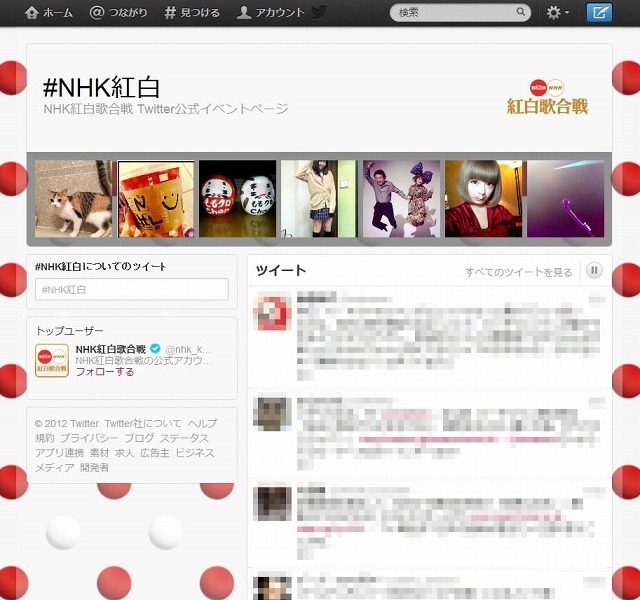Screen dimensions: 640x600
Task: Click the blue compose tweet button
Action: point(599,12)
